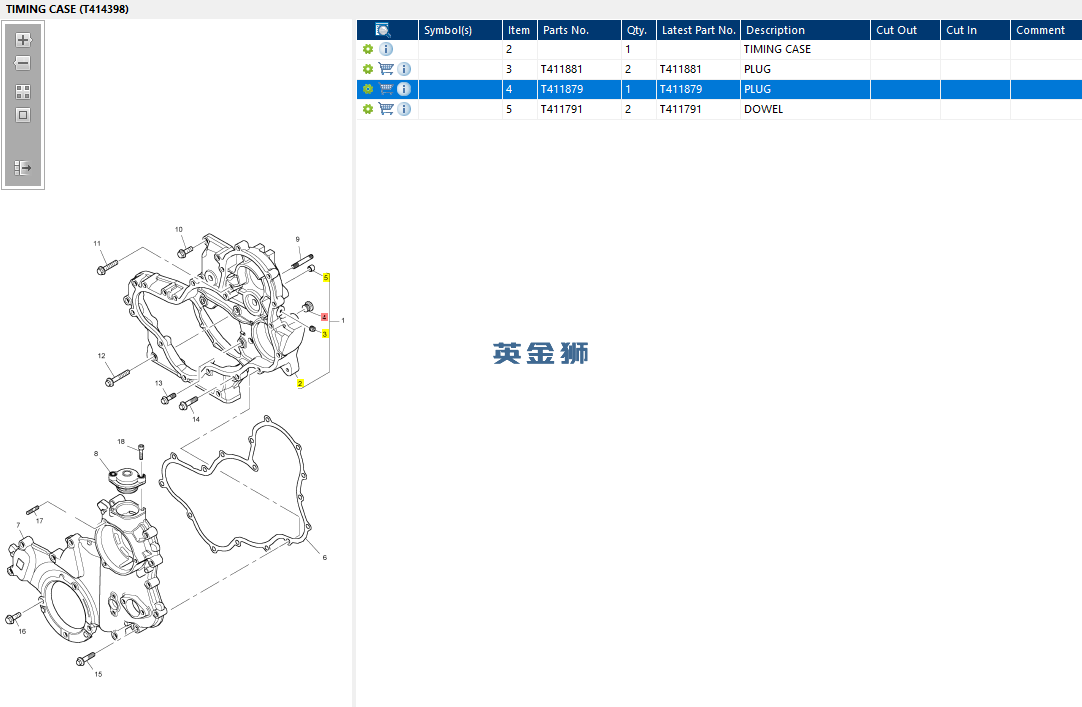1082x707 pixels.
Task: Add T411879 PLUG to cart
Action: tap(386, 89)
